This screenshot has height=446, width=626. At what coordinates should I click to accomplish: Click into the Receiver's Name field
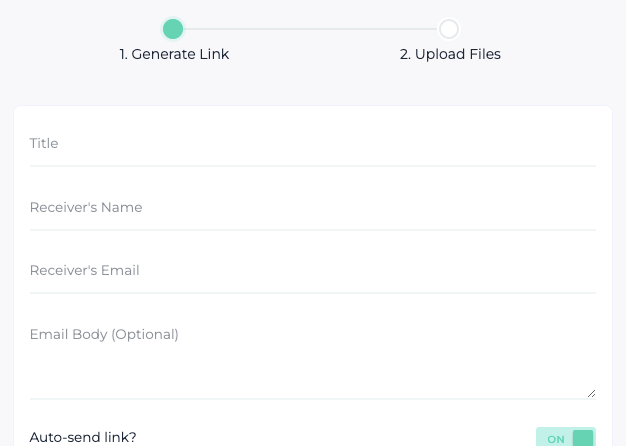(312, 208)
